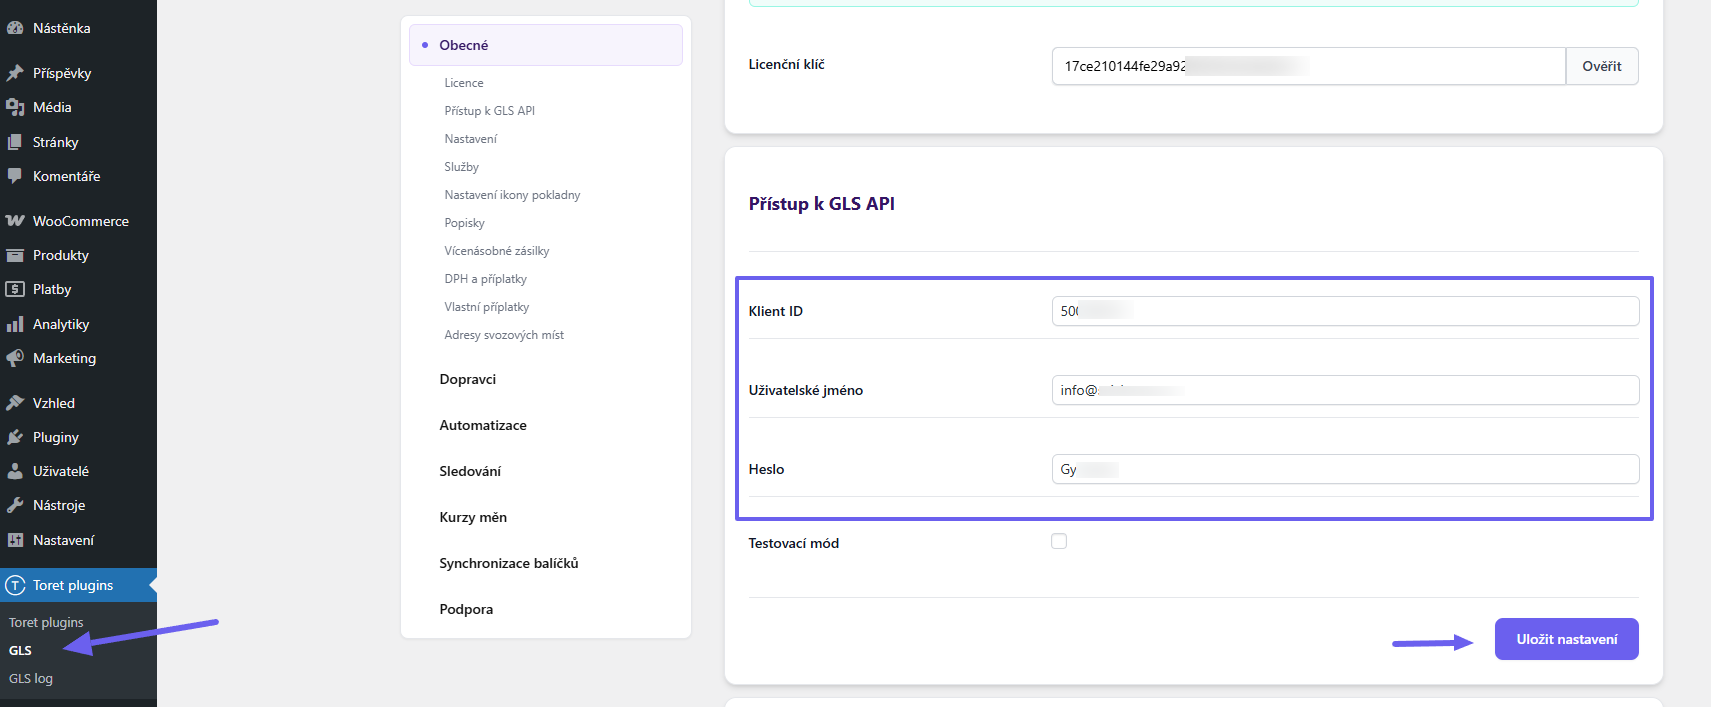Image resolution: width=1711 pixels, height=707 pixels.
Task: Open the Dopravci settings section
Action: (468, 379)
